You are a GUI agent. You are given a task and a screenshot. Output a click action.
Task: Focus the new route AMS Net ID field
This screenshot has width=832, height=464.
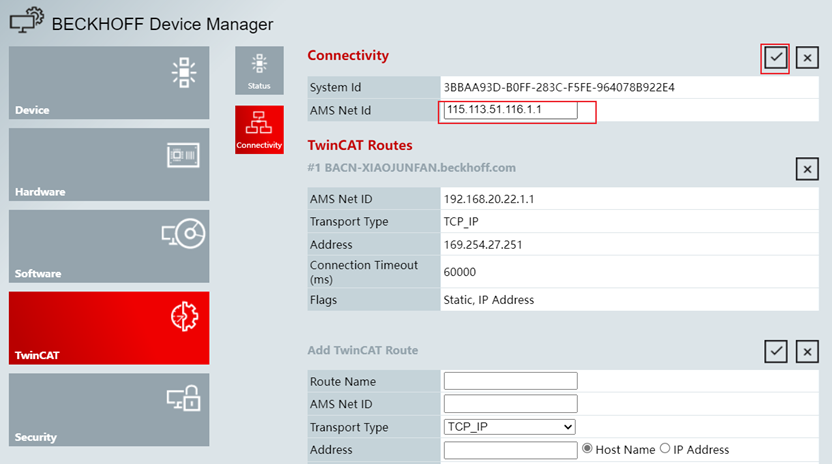click(x=510, y=403)
